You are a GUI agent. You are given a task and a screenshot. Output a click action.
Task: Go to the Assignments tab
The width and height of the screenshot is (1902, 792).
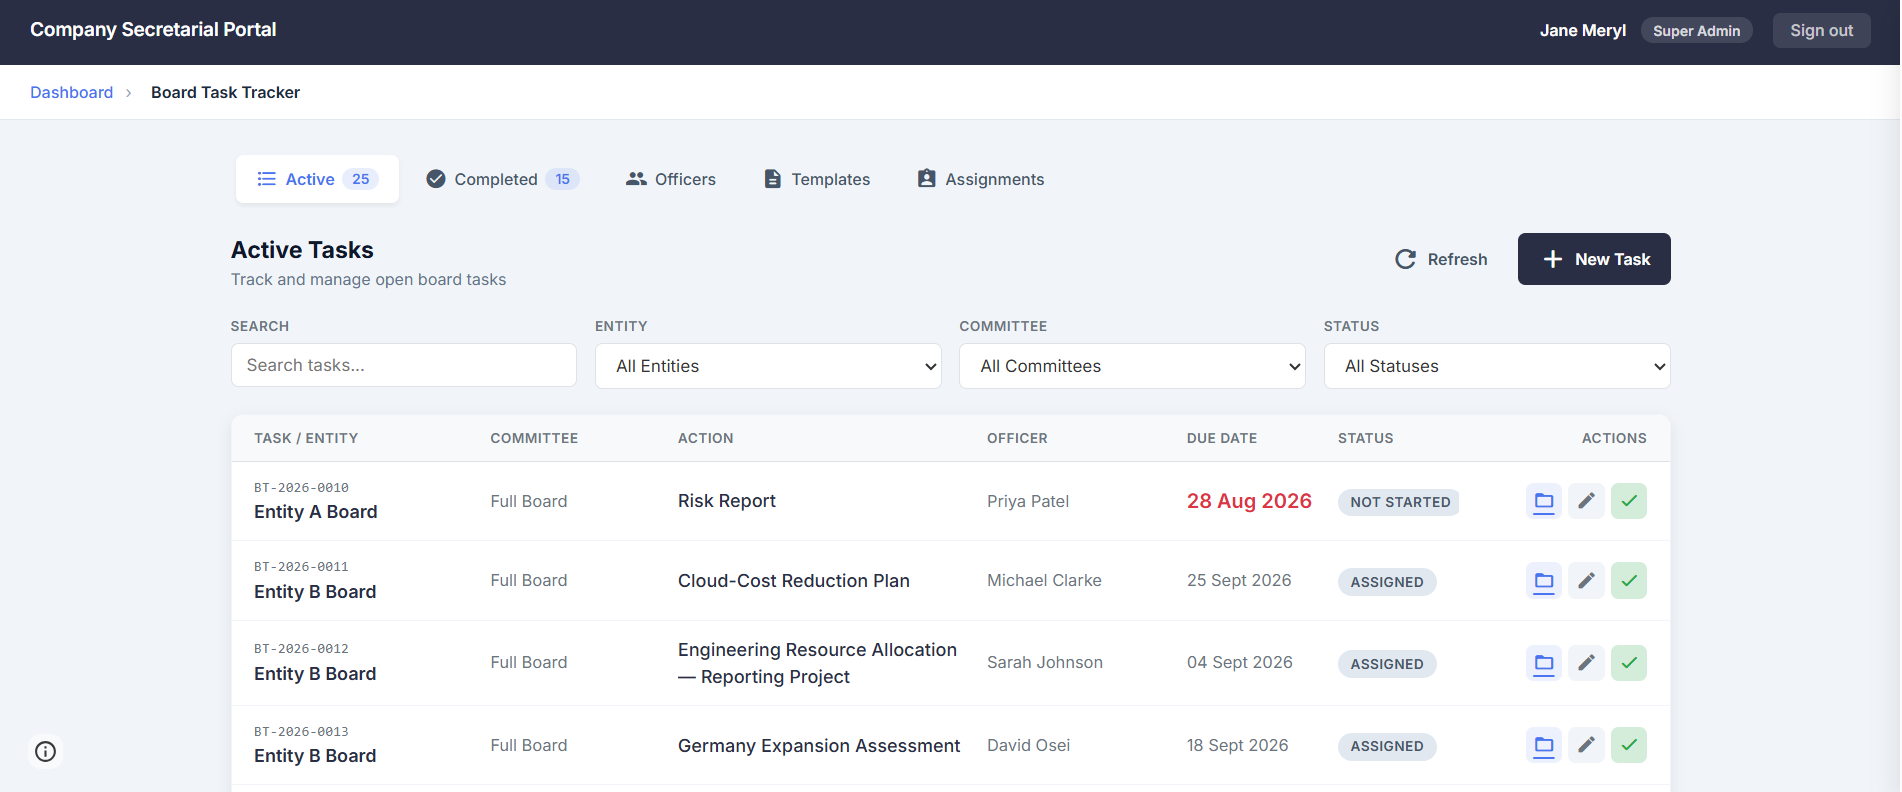tap(981, 179)
